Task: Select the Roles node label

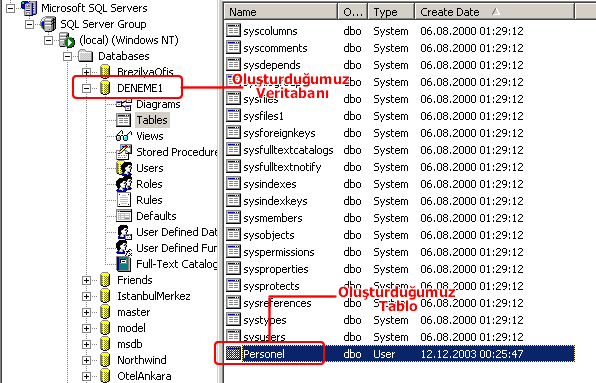Action: click(149, 184)
